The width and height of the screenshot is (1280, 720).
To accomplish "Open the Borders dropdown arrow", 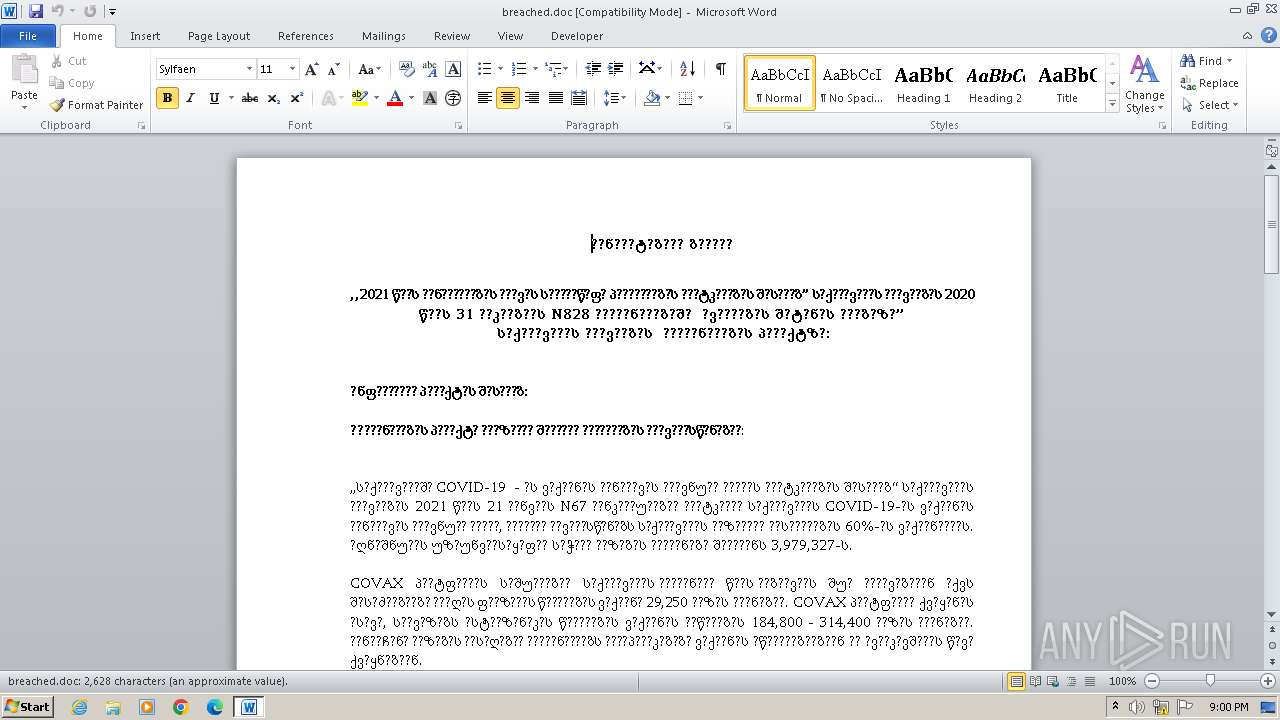I will [700, 98].
